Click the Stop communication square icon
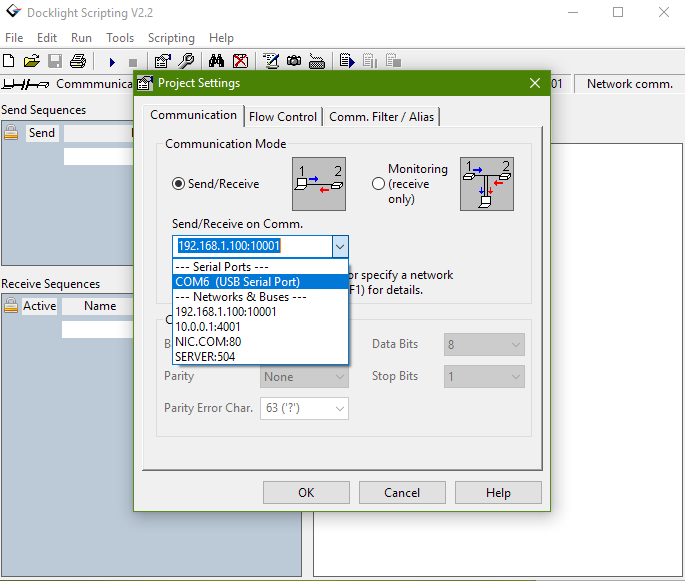This screenshot has height=581, width=685. 133,62
